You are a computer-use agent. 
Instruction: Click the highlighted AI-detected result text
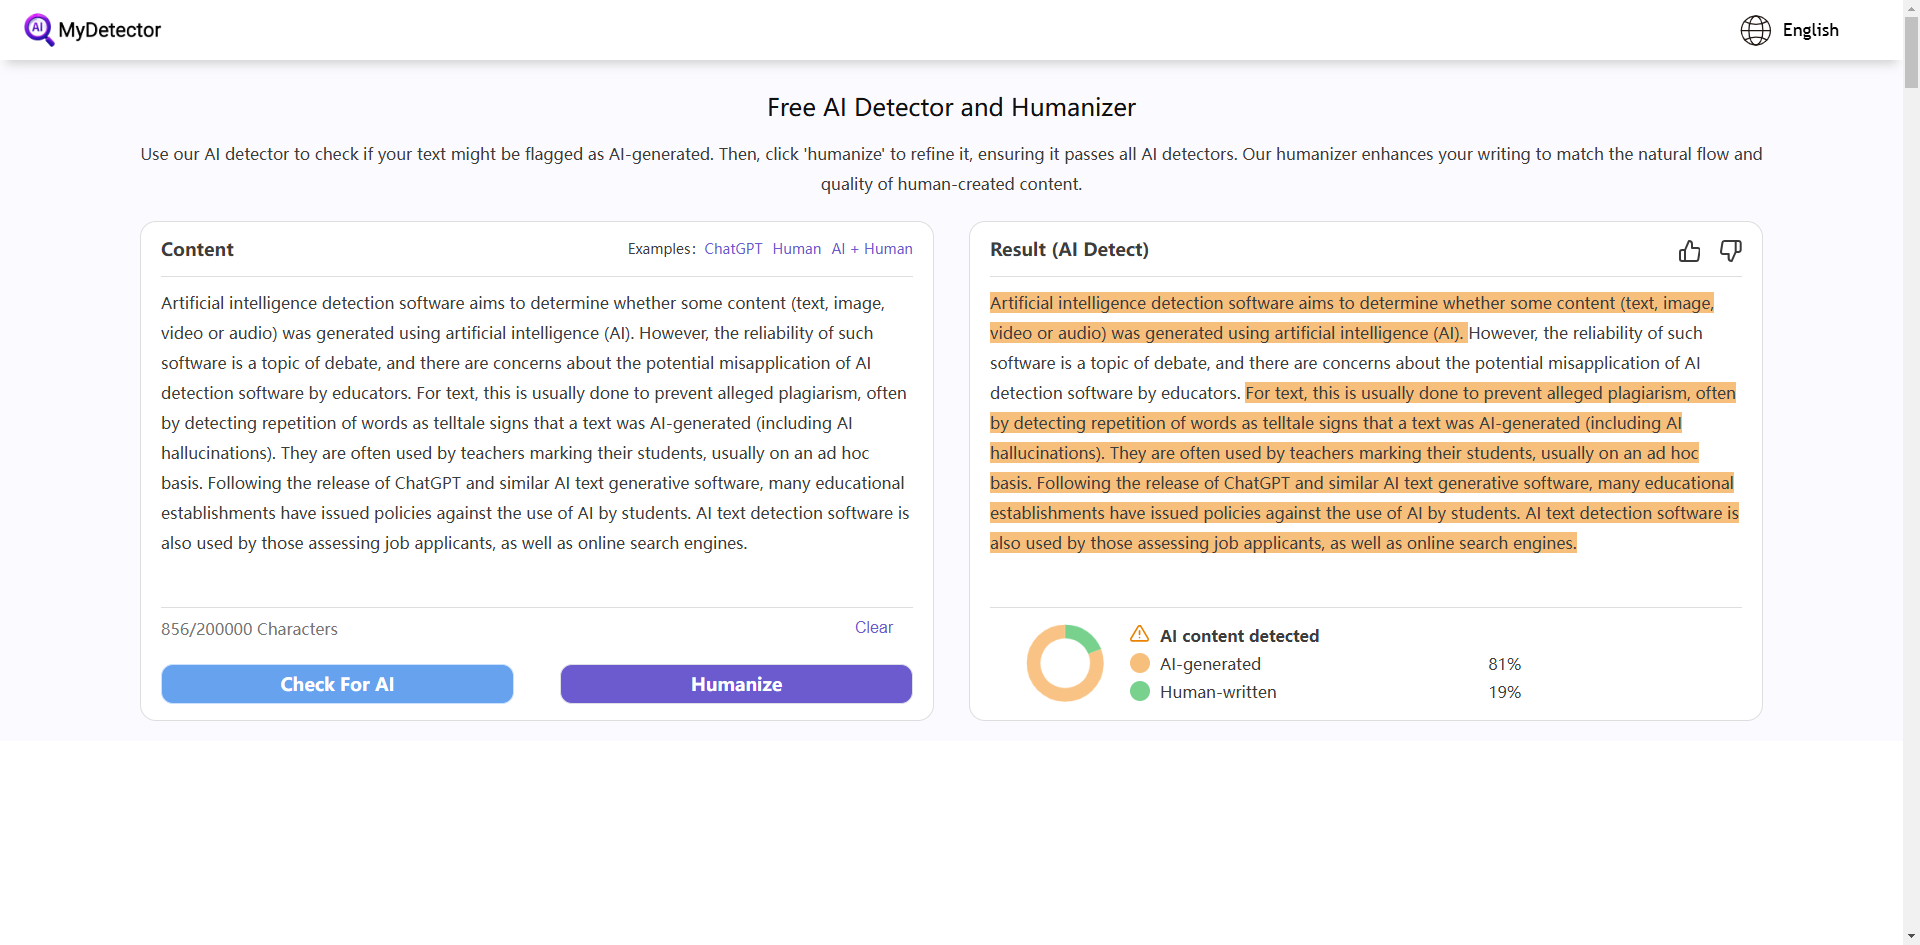(x=1364, y=468)
